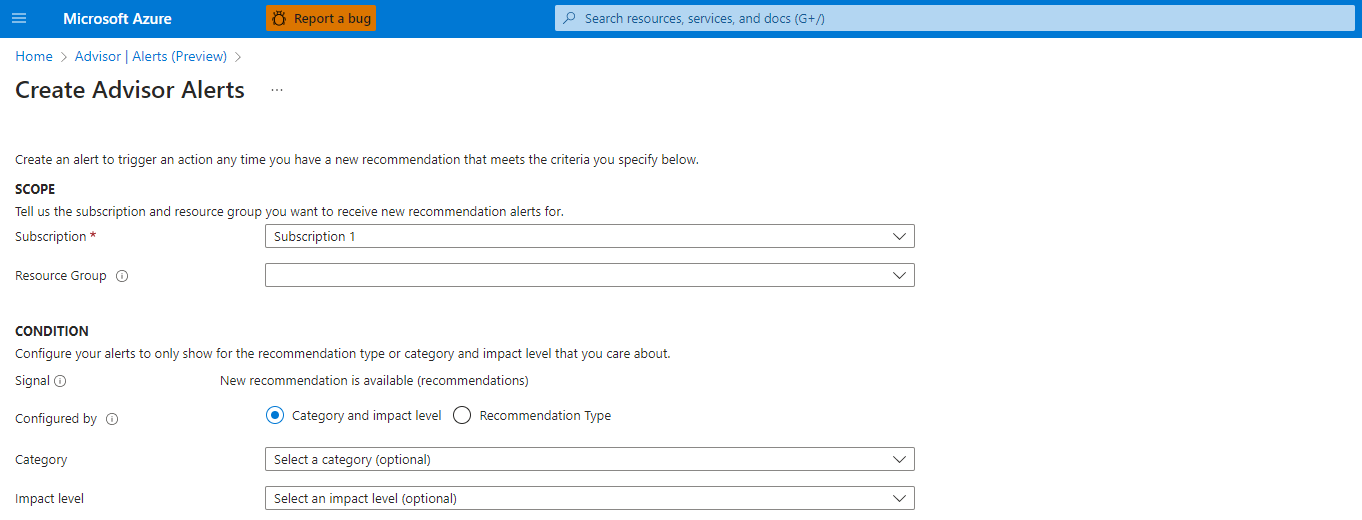Expand the Resource Group dropdown
This screenshot has width=1362, height=520.
(589, 275)
